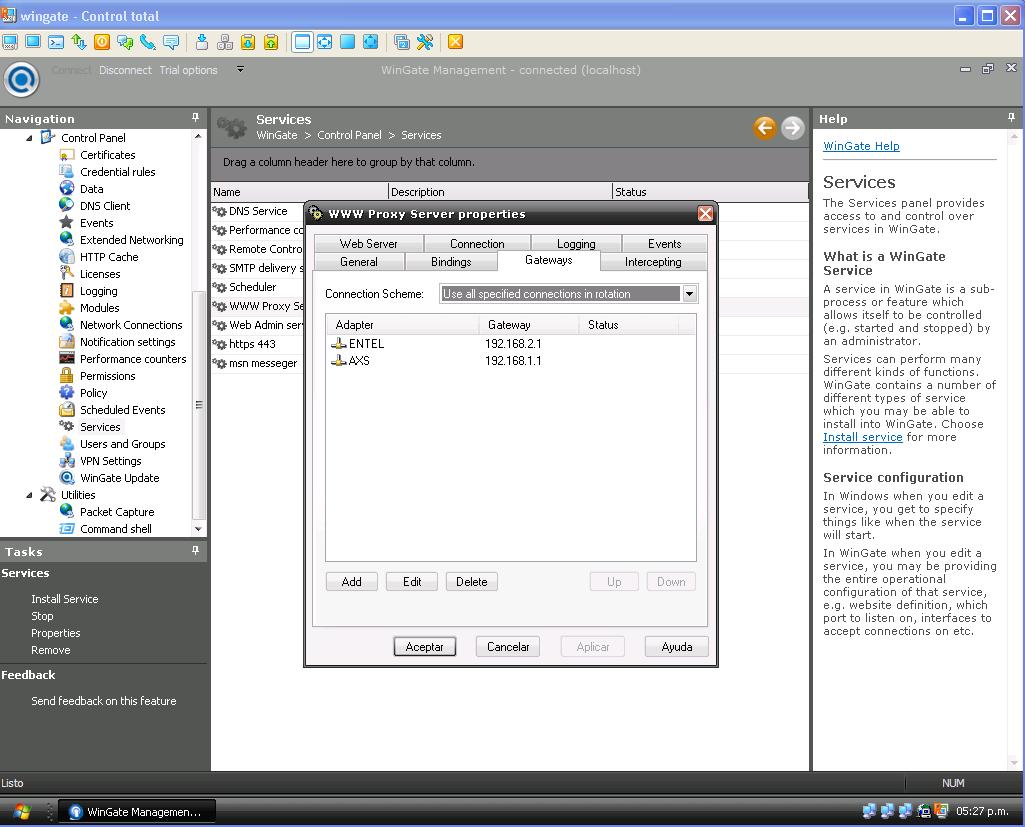This screenshot has width=1025, height=827.
Task: Click the WinGate logo icon
Action: point(22,80)
